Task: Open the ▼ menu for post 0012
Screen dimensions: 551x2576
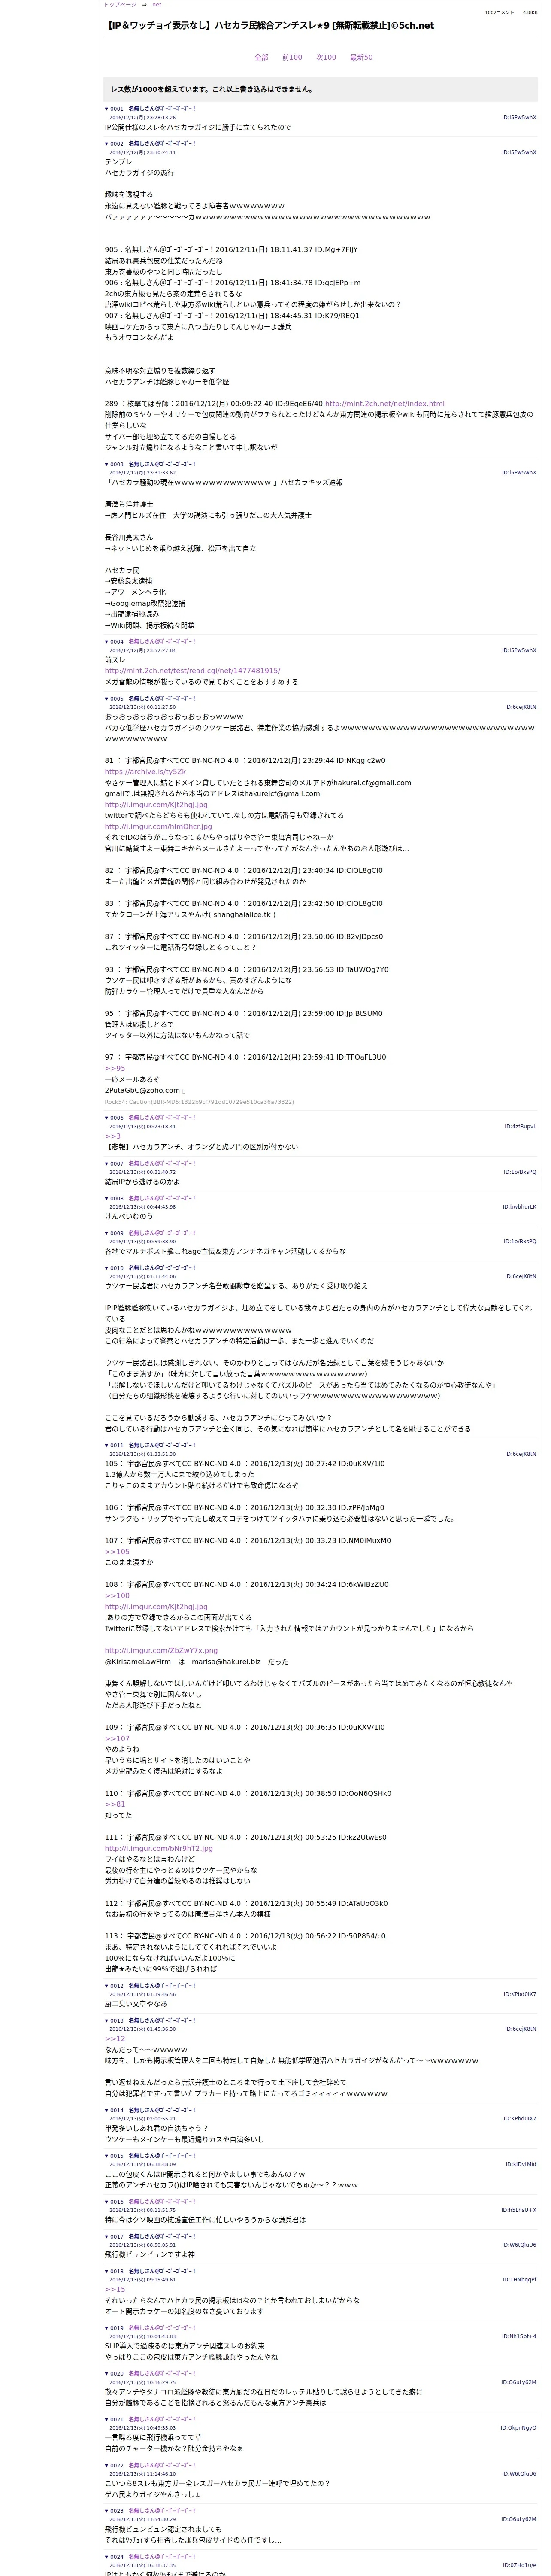Action: (107, 1986)
